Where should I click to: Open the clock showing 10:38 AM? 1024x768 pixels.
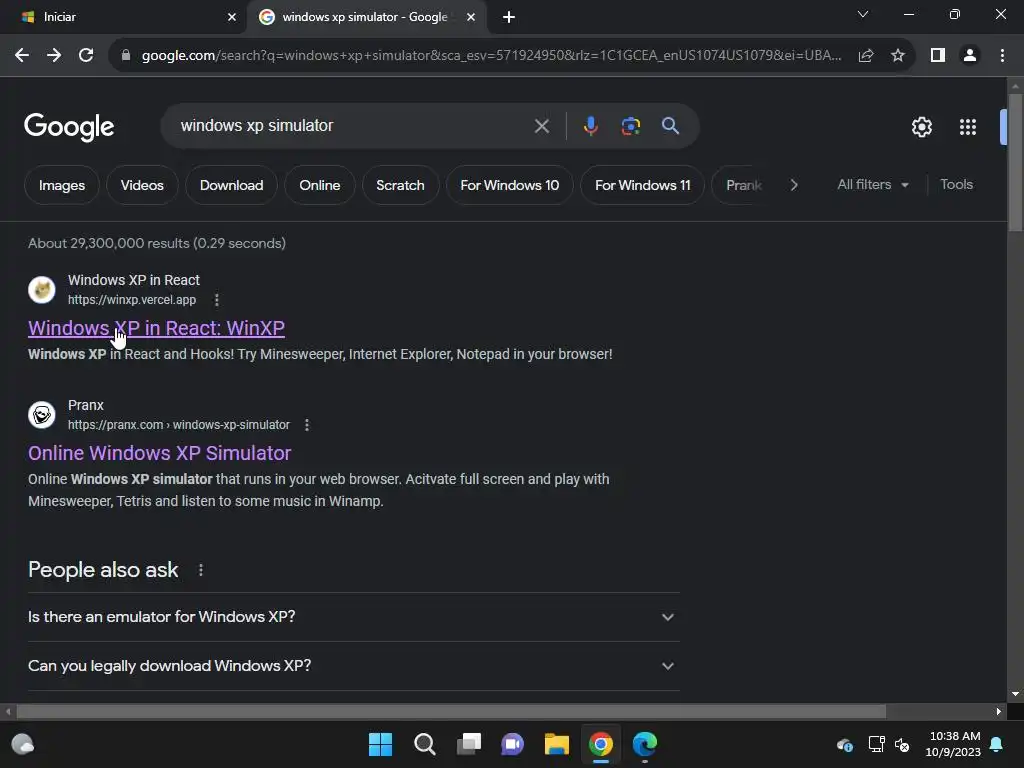pyautogui.click(x=953, y=744)
